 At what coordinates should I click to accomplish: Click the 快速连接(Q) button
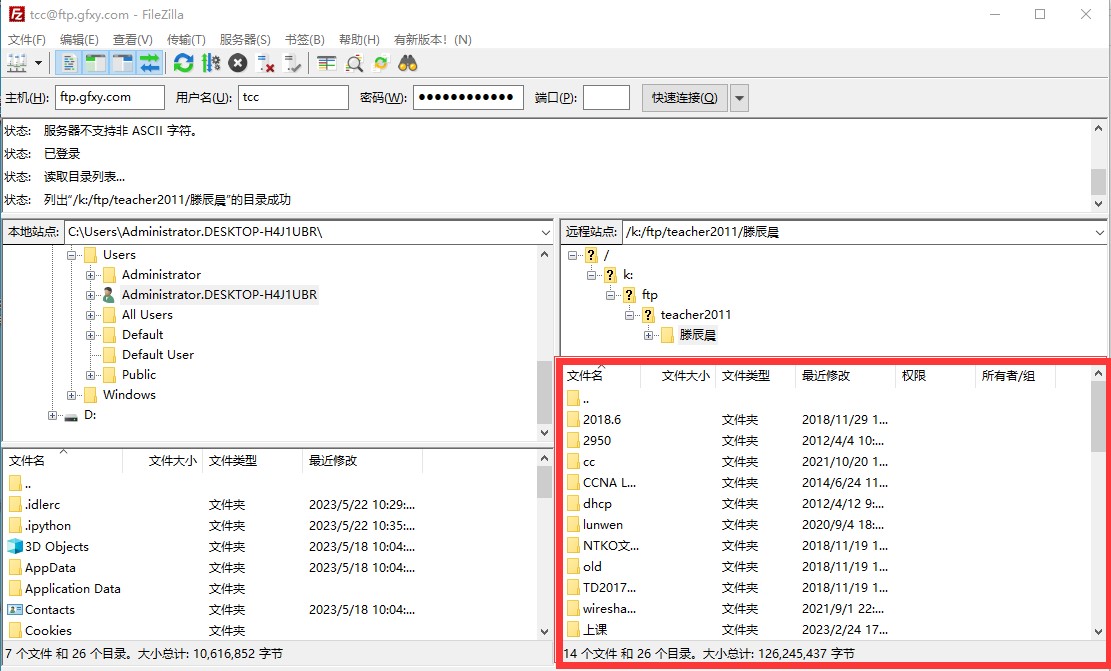tap(685, 98)
